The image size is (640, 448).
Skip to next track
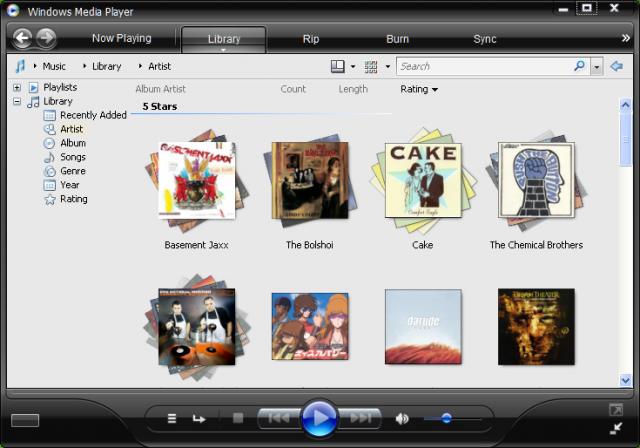pyautogui.click(x=360, y=418)
